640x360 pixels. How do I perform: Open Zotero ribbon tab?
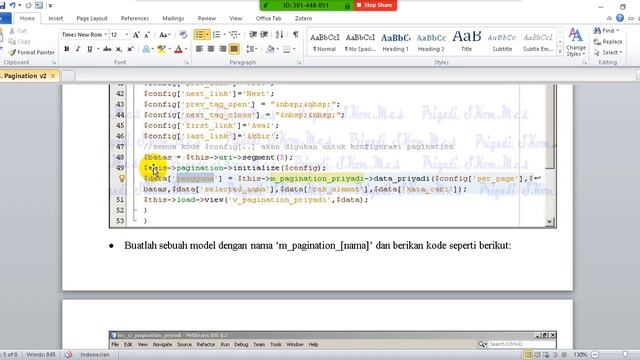click(x=303, y=18)
